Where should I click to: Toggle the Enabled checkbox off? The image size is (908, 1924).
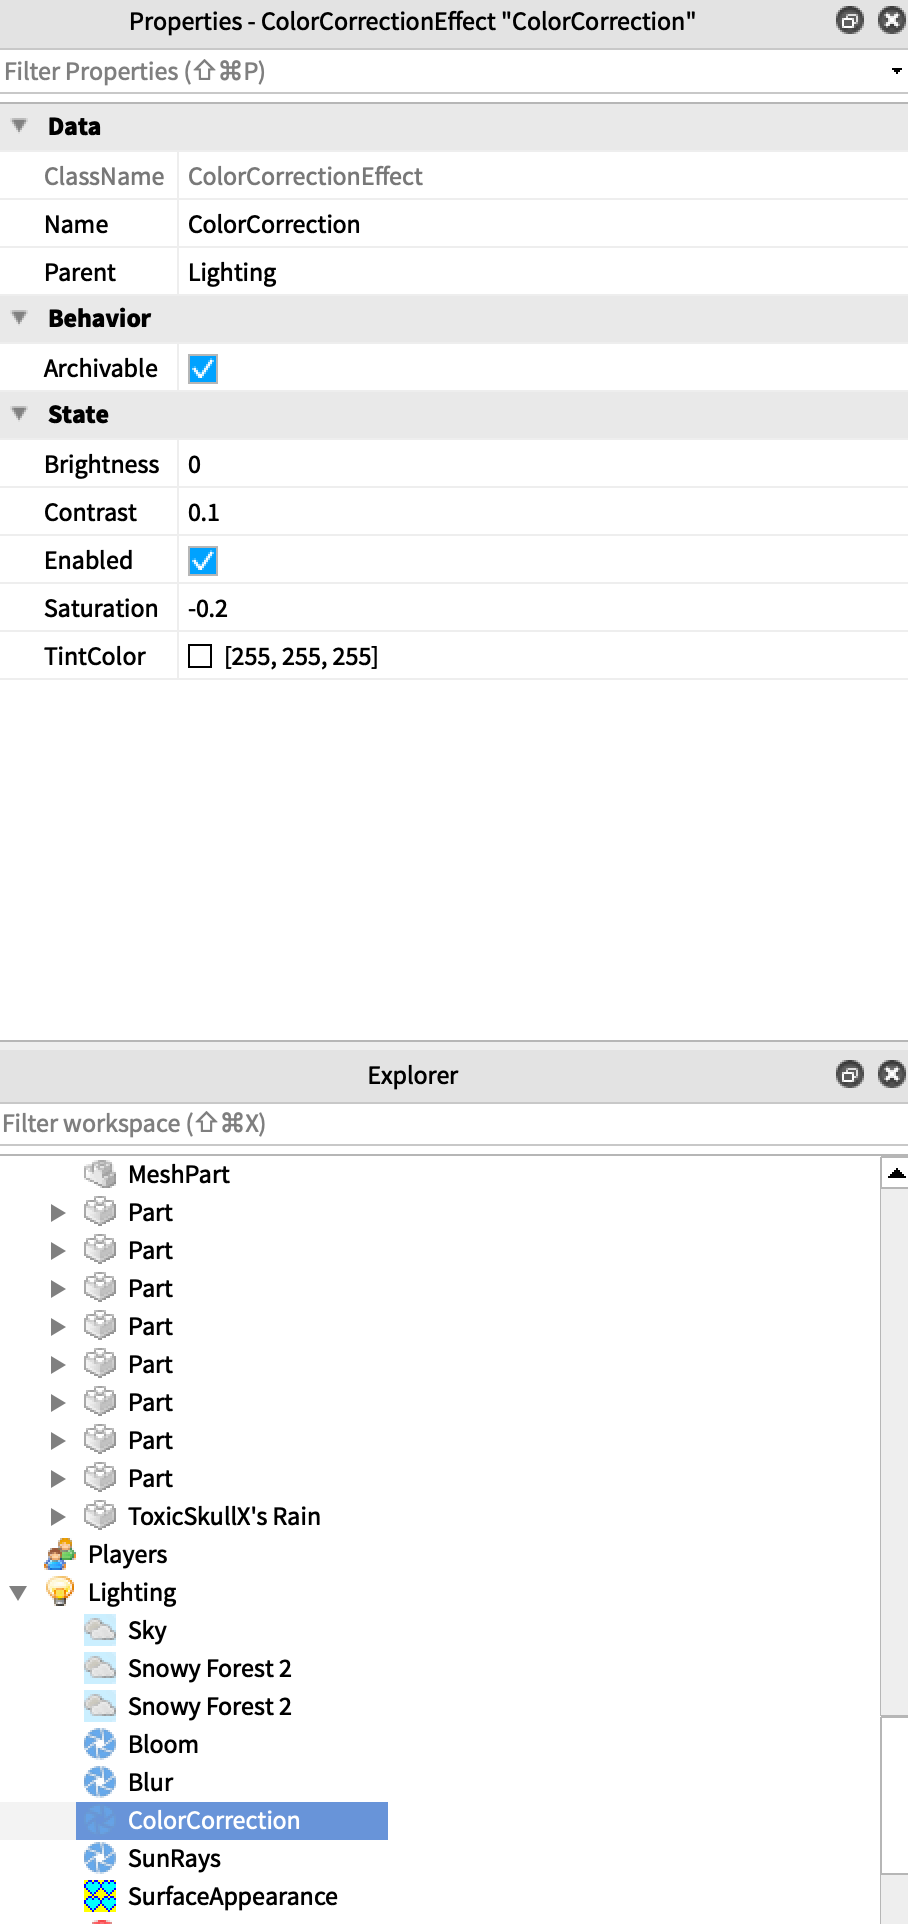point(203,561)
